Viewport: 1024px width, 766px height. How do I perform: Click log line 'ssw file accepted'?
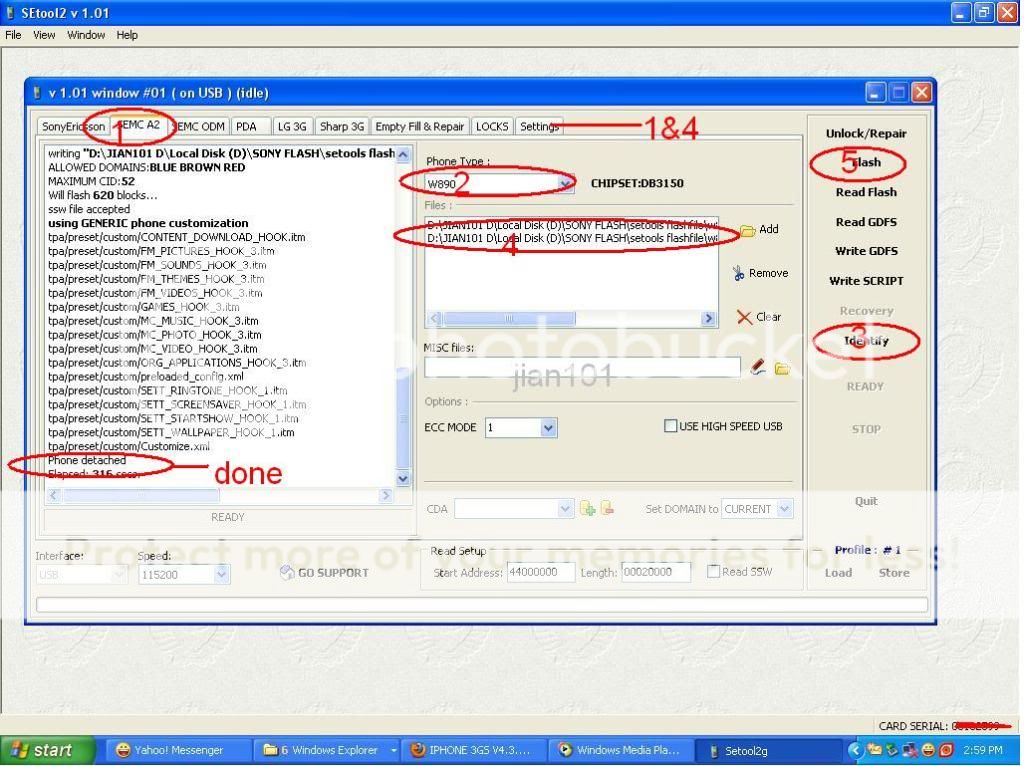point(89,209)
